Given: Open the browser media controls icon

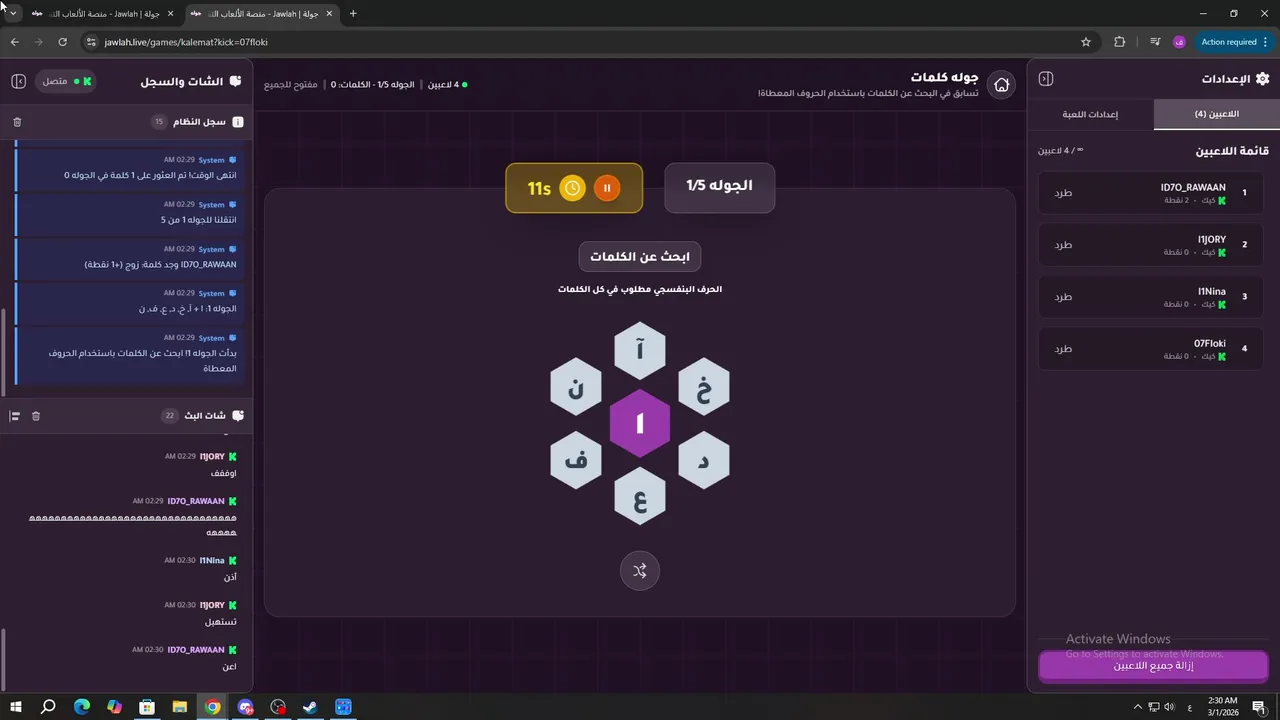Looking at the screenshot, I should pyautogui.click(x=1155, y=42).
